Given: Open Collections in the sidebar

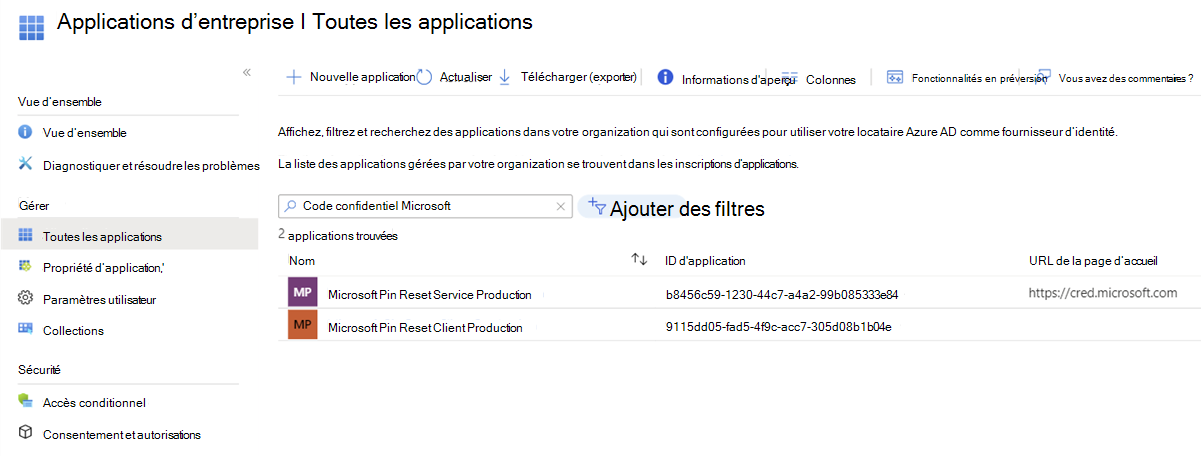Looking at the screenshot, I should (x=73, y=331).
